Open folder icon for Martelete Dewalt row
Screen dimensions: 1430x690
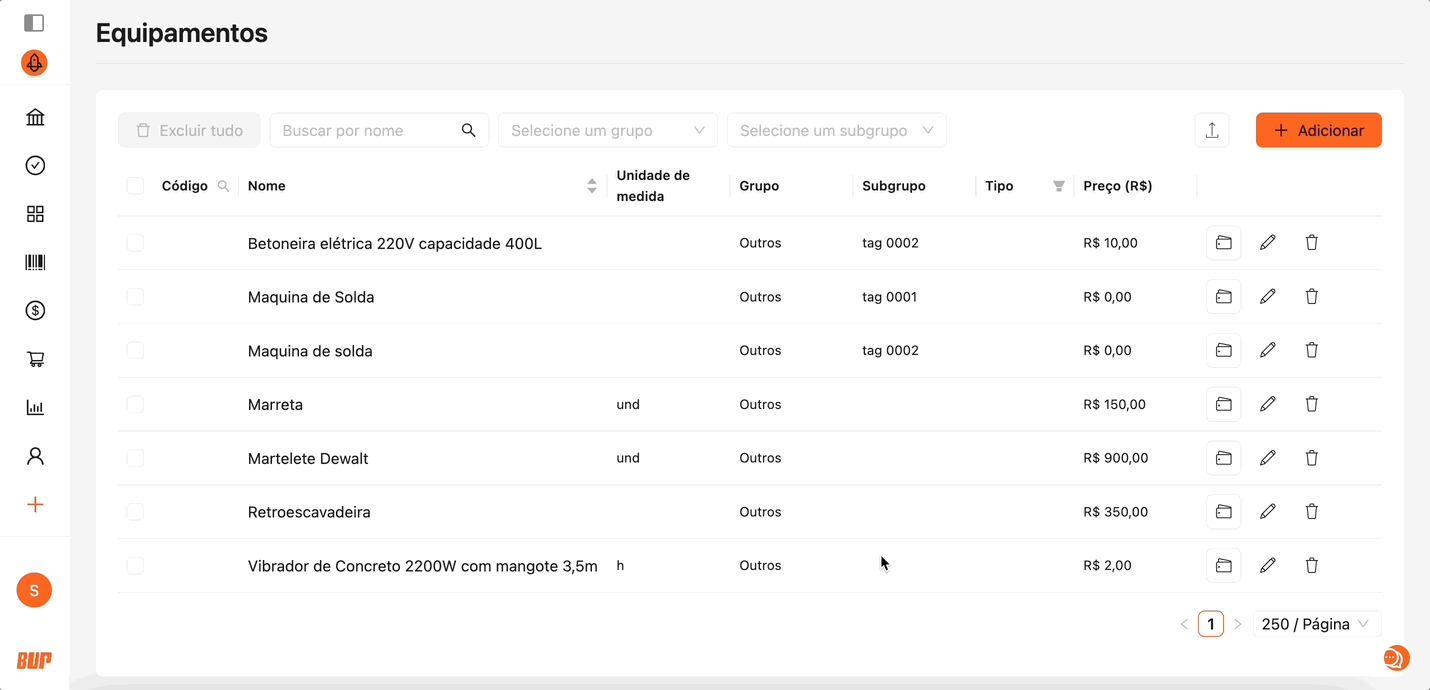[x=1223, y=458]
